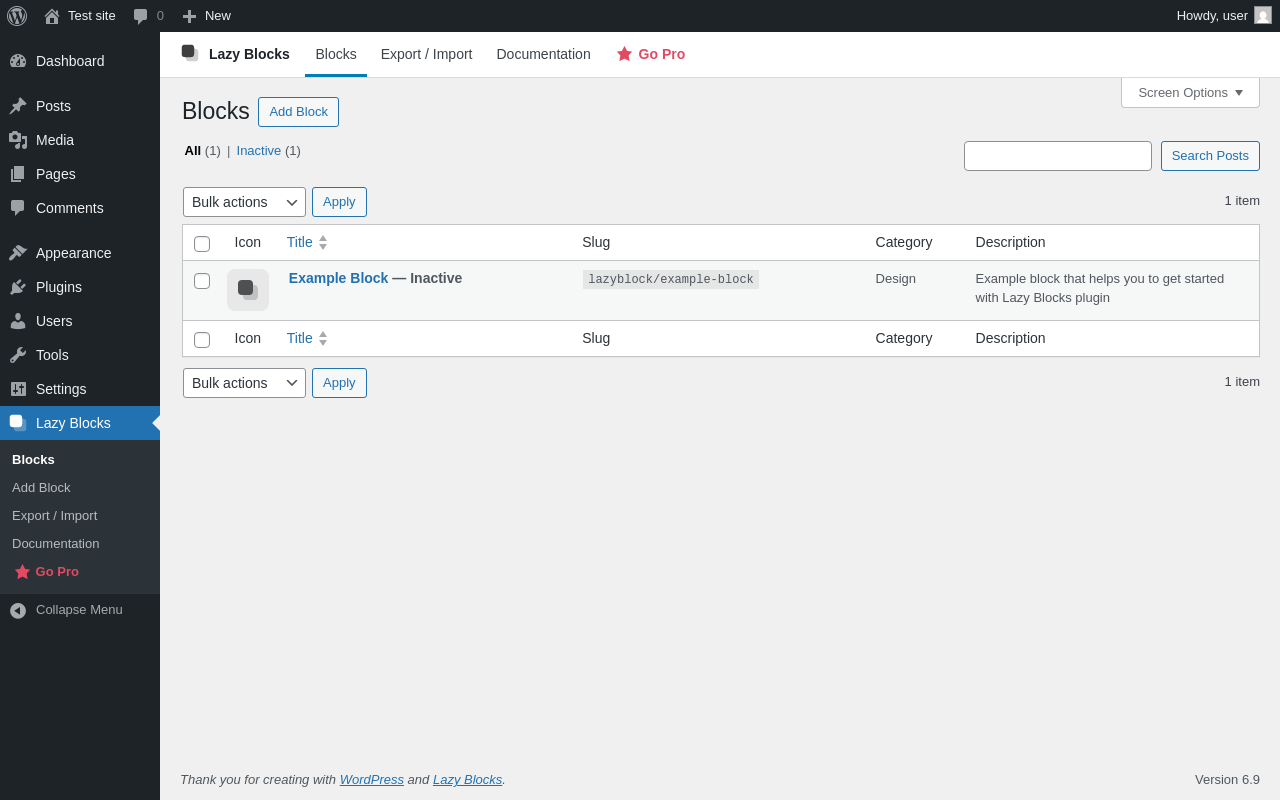Click the Comments icon in sidebar

pos(18,208)
